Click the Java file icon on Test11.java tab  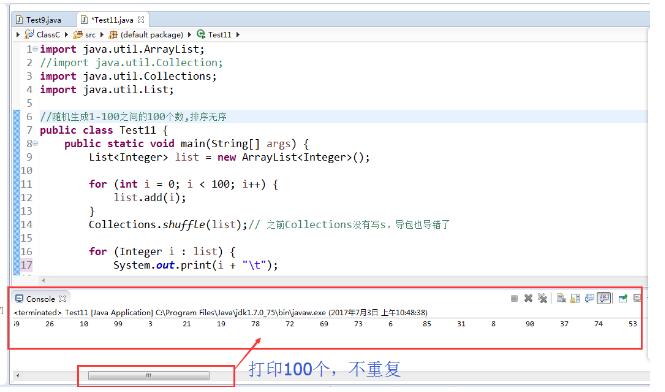tap(84, 20)
